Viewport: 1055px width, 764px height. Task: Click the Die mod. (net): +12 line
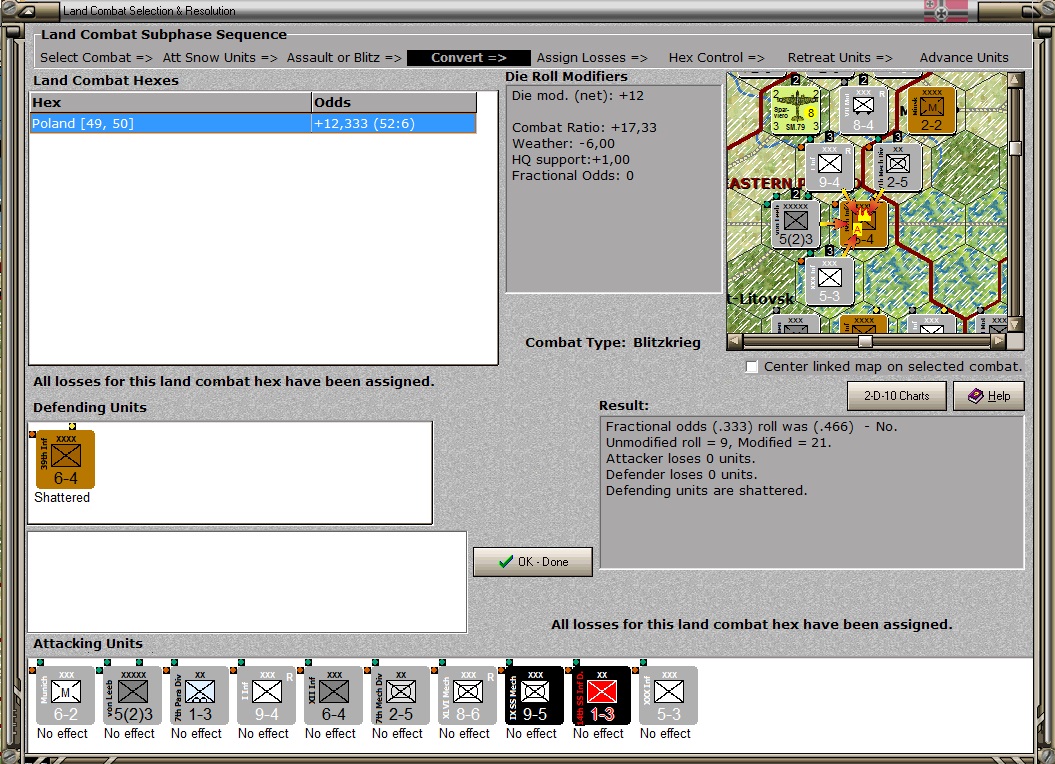point(577,96)
